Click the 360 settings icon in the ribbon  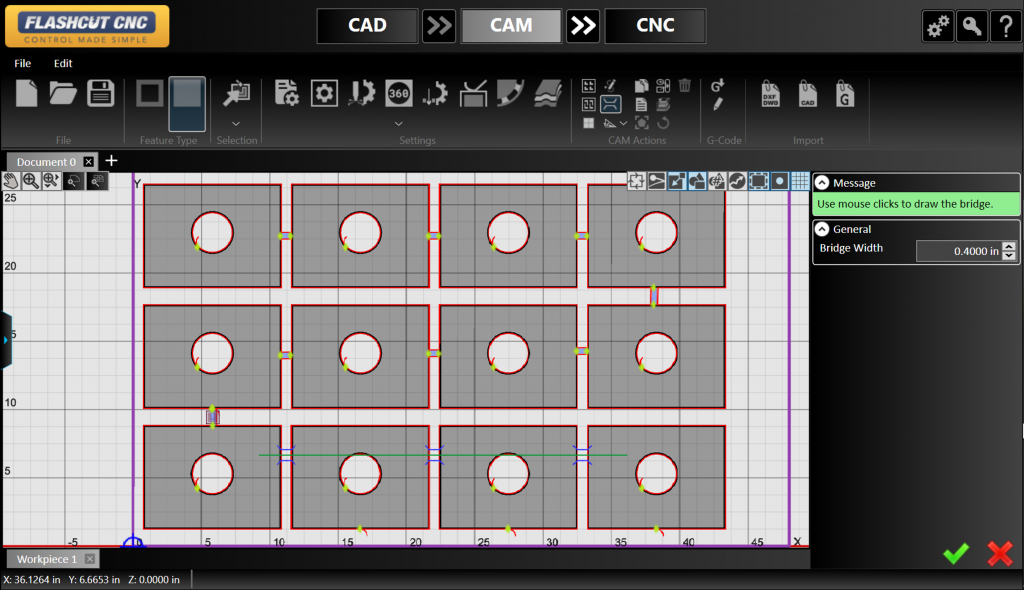(x=399, y=93)
